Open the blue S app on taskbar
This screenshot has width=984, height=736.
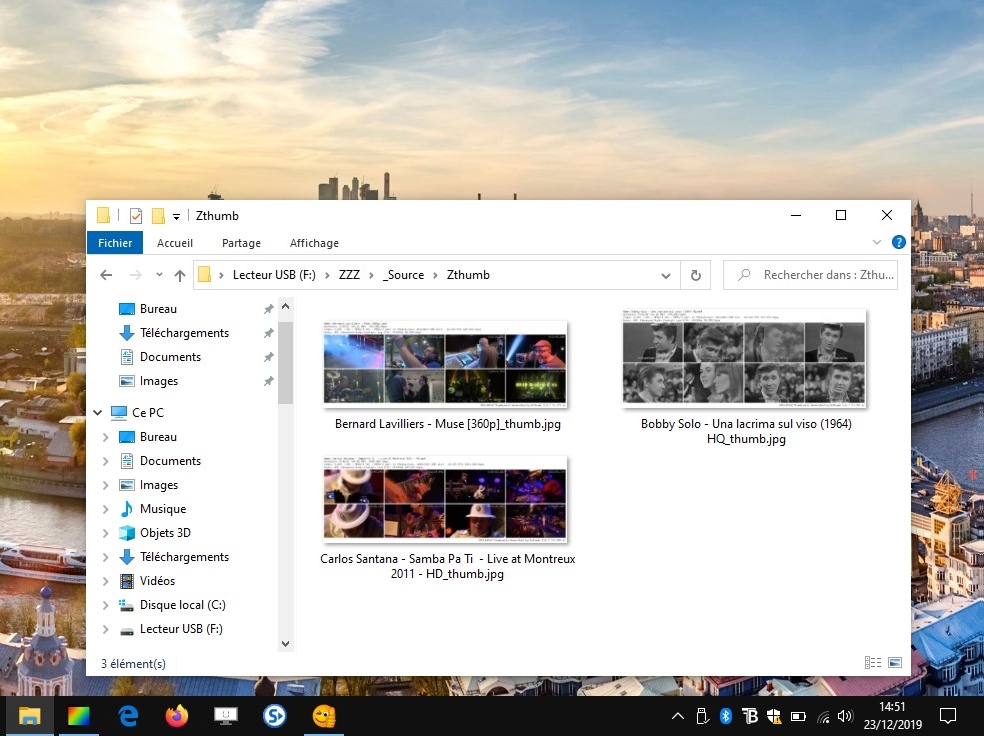point(274,715)
